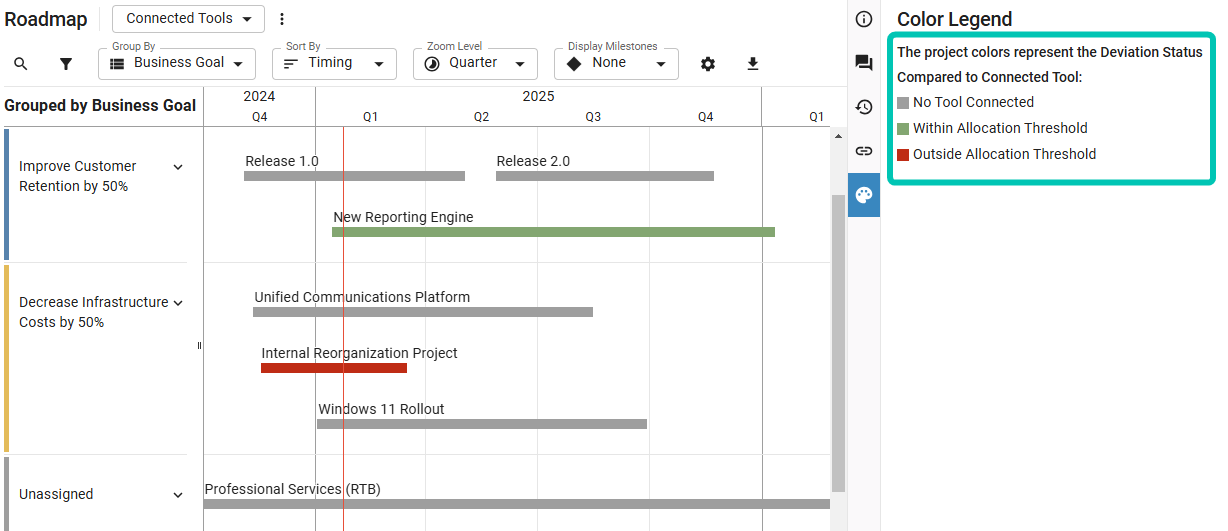Screen dimensions: 1228x531
Task: Collapse the Decrease Infrastructure Costs group
Action: [x=178, y=303]
